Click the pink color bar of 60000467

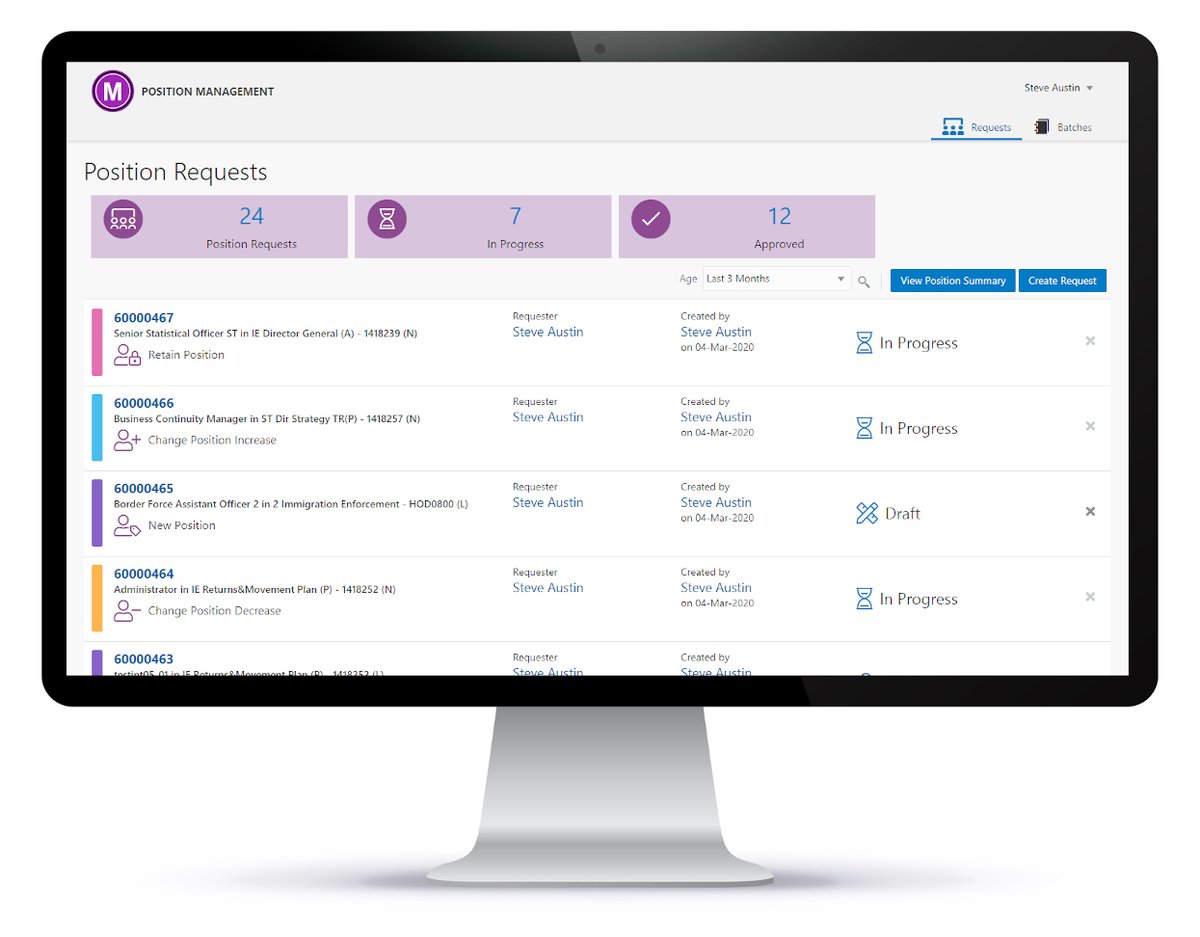[97, 342]
